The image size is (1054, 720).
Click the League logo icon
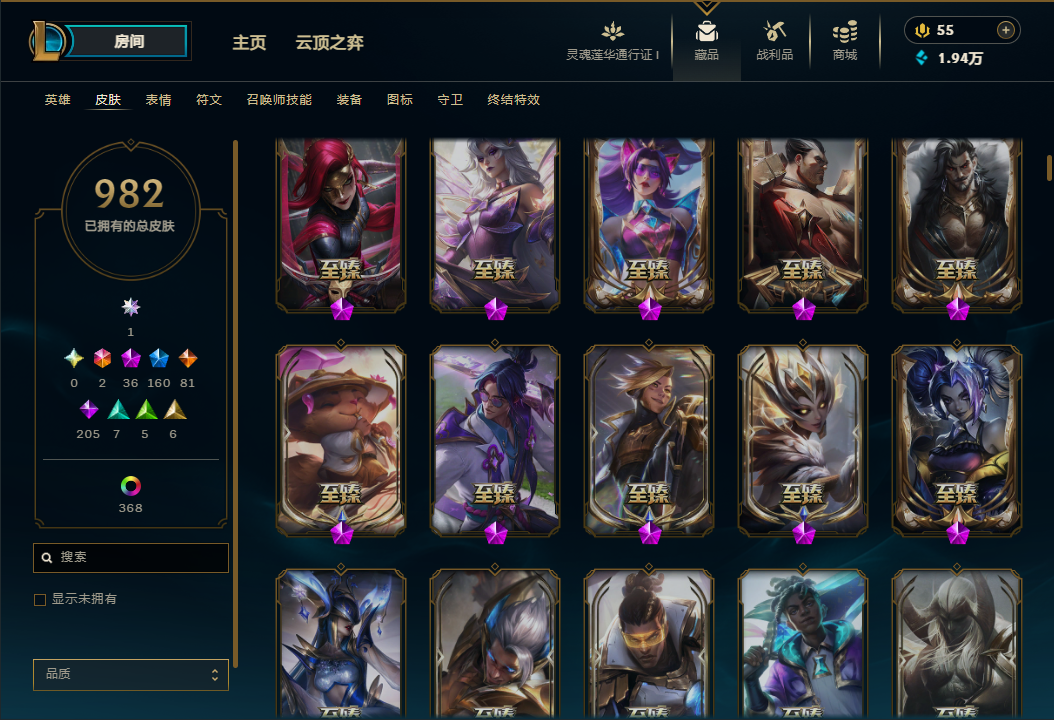click(46, 40)
